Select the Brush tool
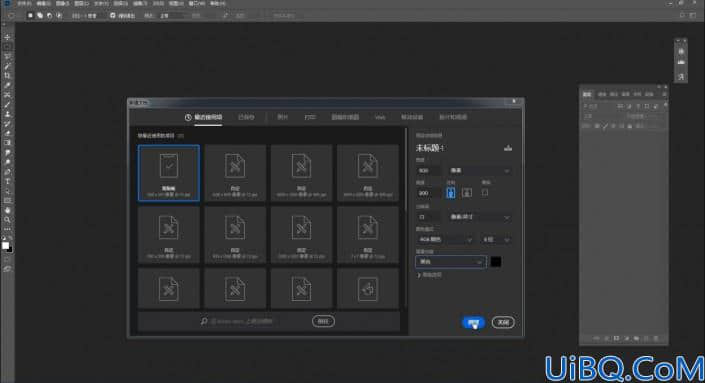 pos(7,105)
